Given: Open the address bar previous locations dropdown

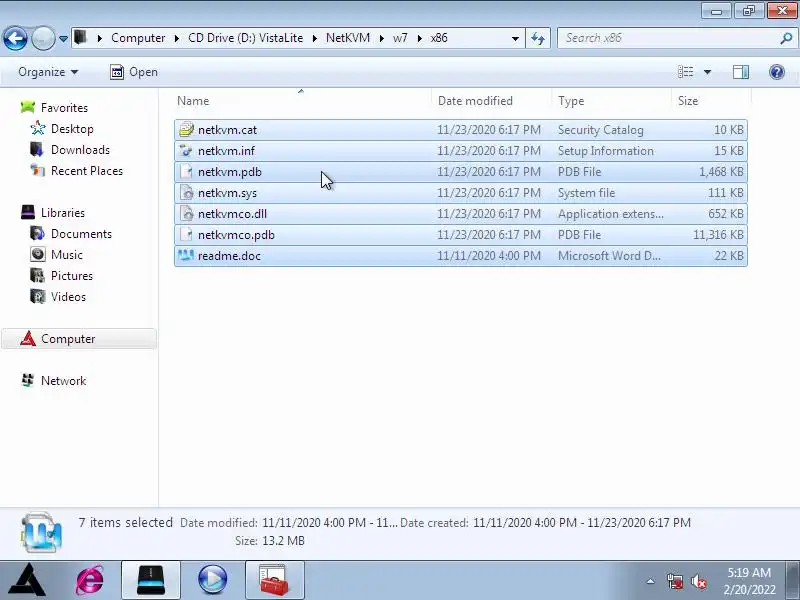Looking at the screenshot, I should 515,38.
